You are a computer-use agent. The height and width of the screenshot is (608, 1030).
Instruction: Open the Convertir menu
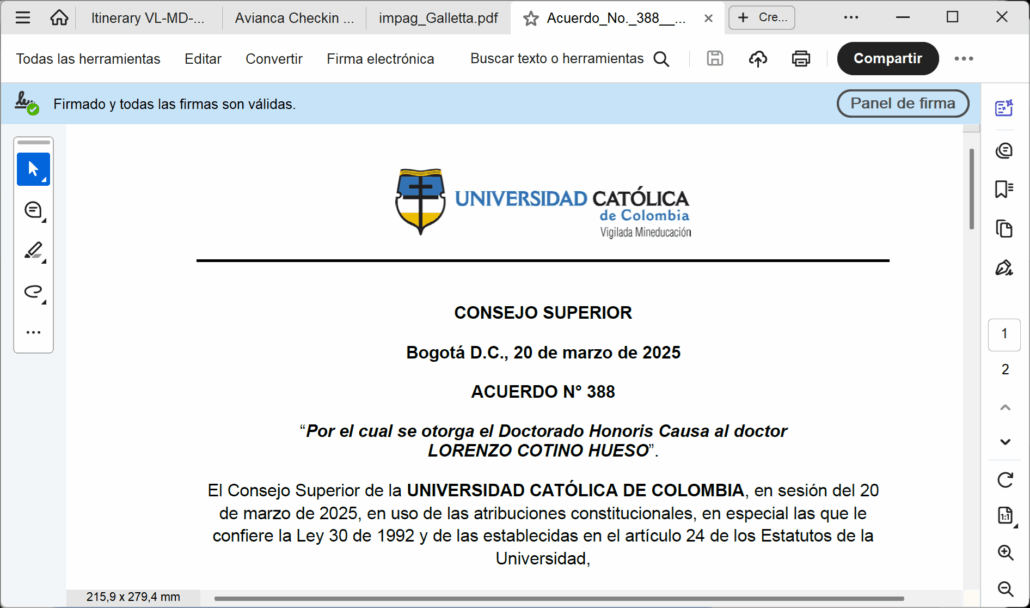tap(274, 59)
